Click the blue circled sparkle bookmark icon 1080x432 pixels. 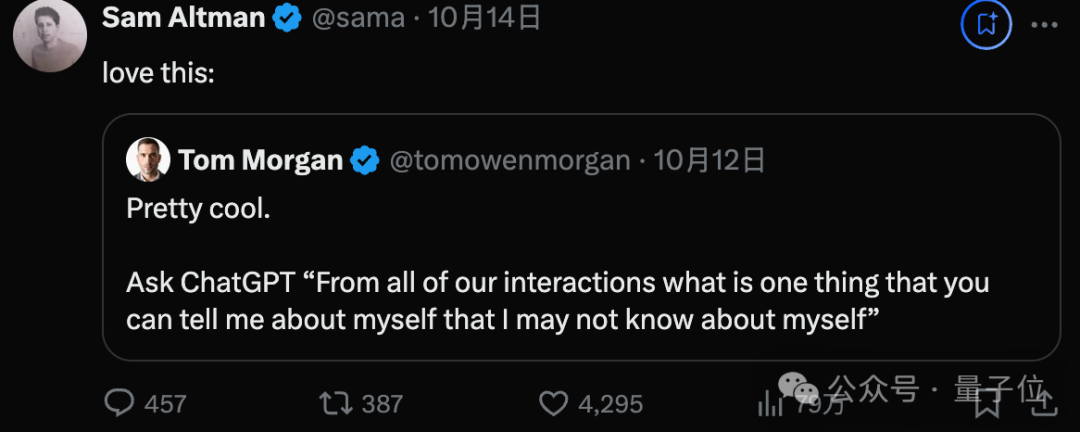(x=986, y=23)
